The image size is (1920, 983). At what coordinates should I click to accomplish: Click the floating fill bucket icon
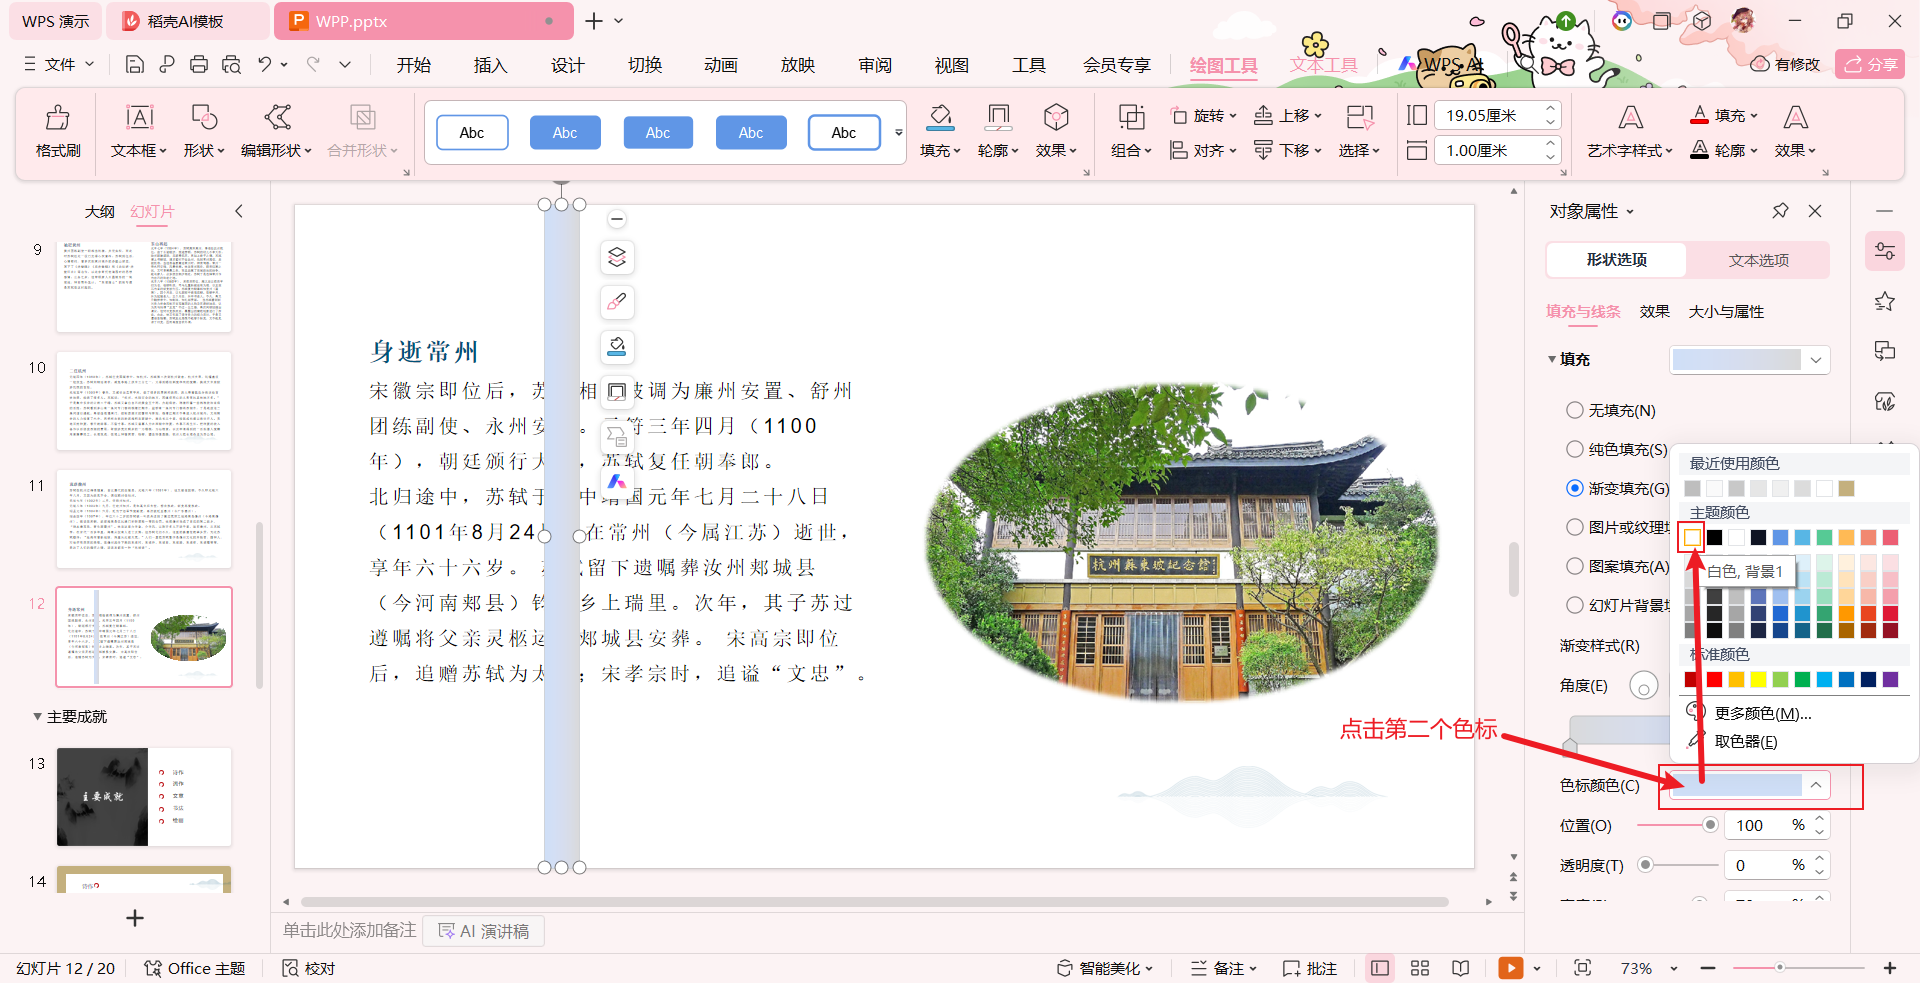617,346
